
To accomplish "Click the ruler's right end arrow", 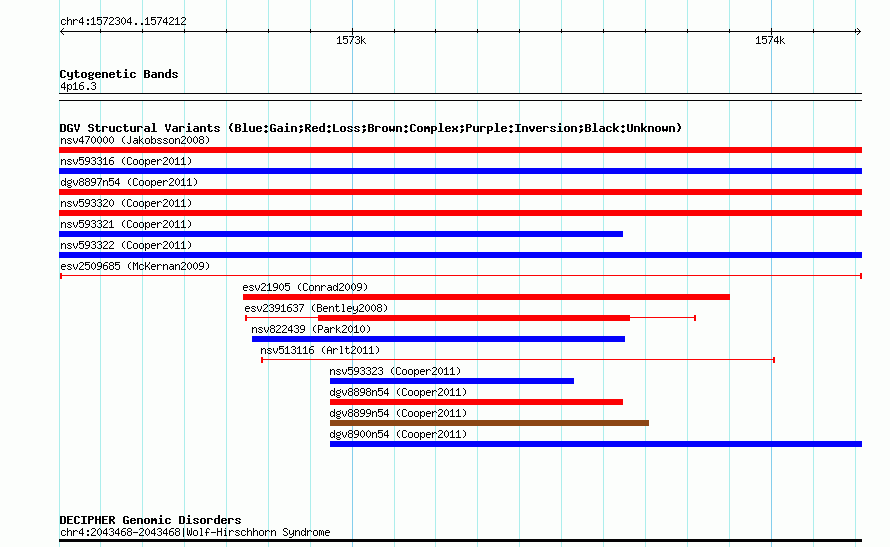I will pyautogui.click(x=859, y=31).
